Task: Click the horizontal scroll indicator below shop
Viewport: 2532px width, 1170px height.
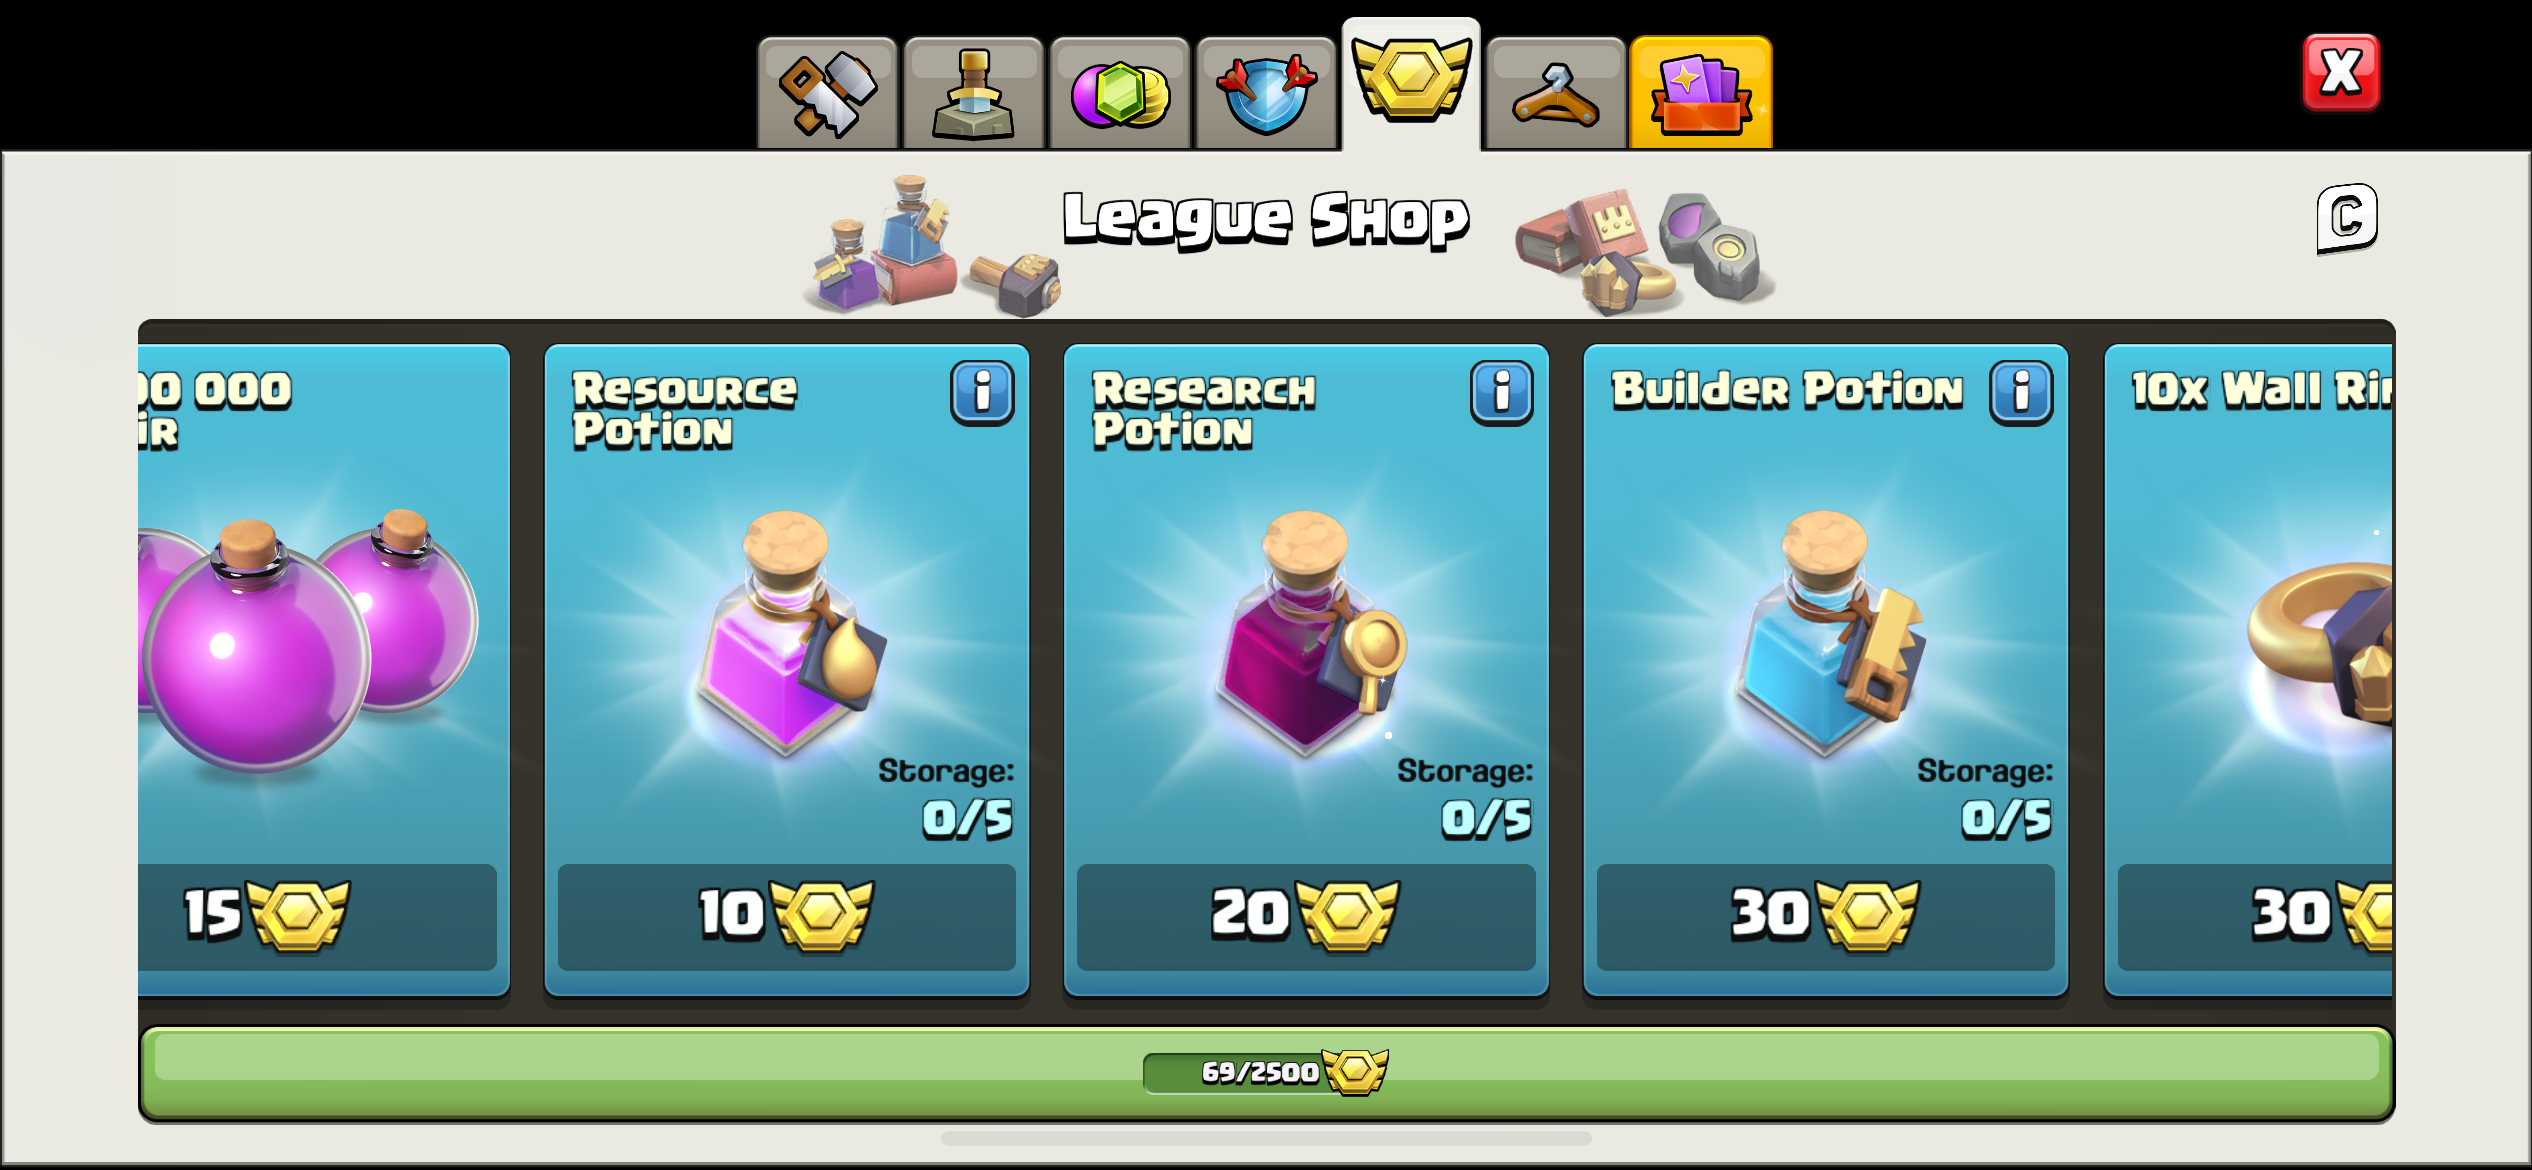Action: (1266, 1138)
